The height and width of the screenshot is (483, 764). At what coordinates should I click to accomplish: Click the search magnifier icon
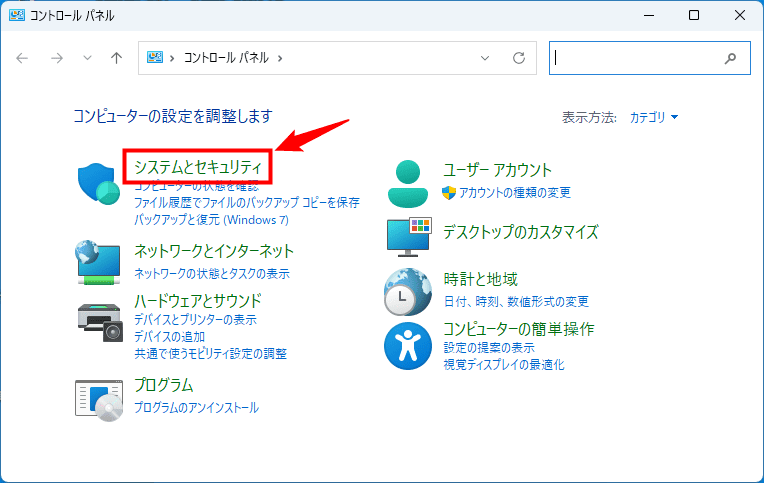pyautogui.click(x=730, y=58)
